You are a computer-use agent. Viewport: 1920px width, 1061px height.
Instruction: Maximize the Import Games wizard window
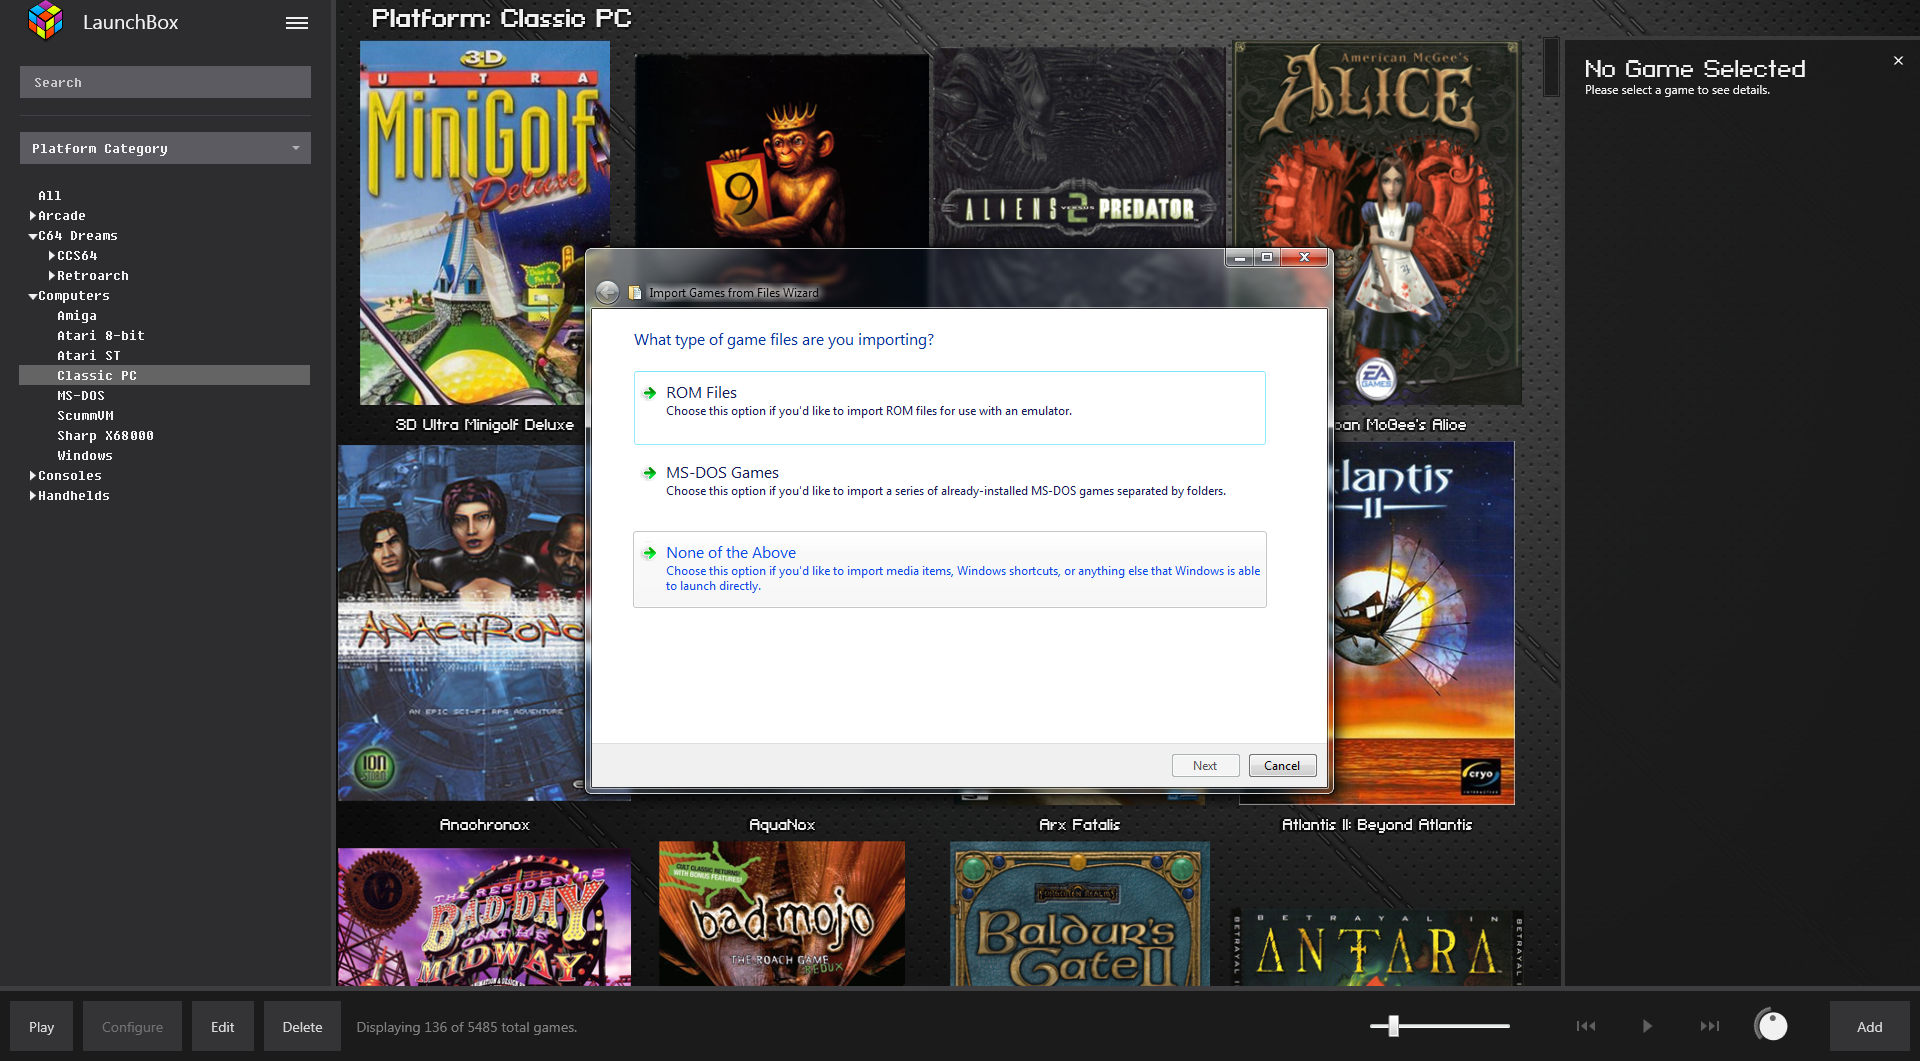click(x=1267, y=257)
